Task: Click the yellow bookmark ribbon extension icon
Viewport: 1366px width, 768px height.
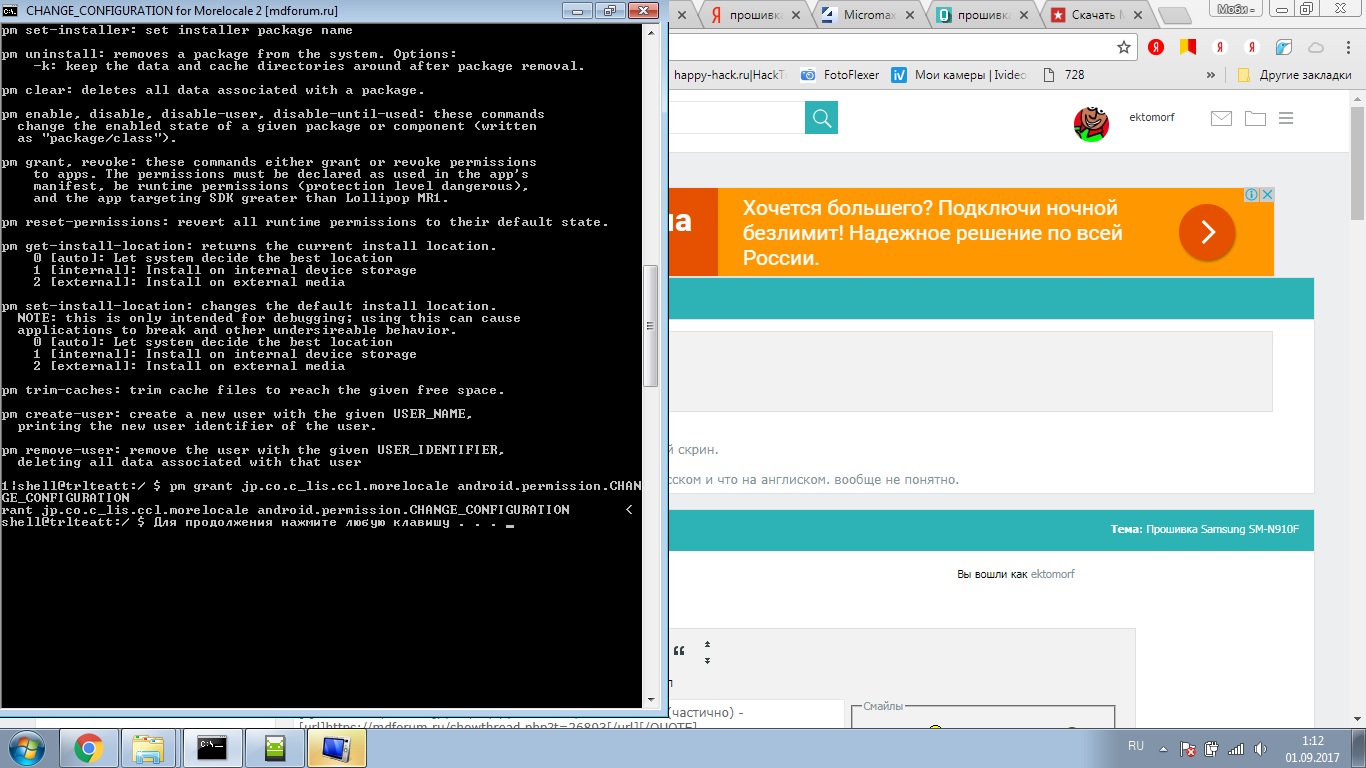Action: (x=1187, y=47)
